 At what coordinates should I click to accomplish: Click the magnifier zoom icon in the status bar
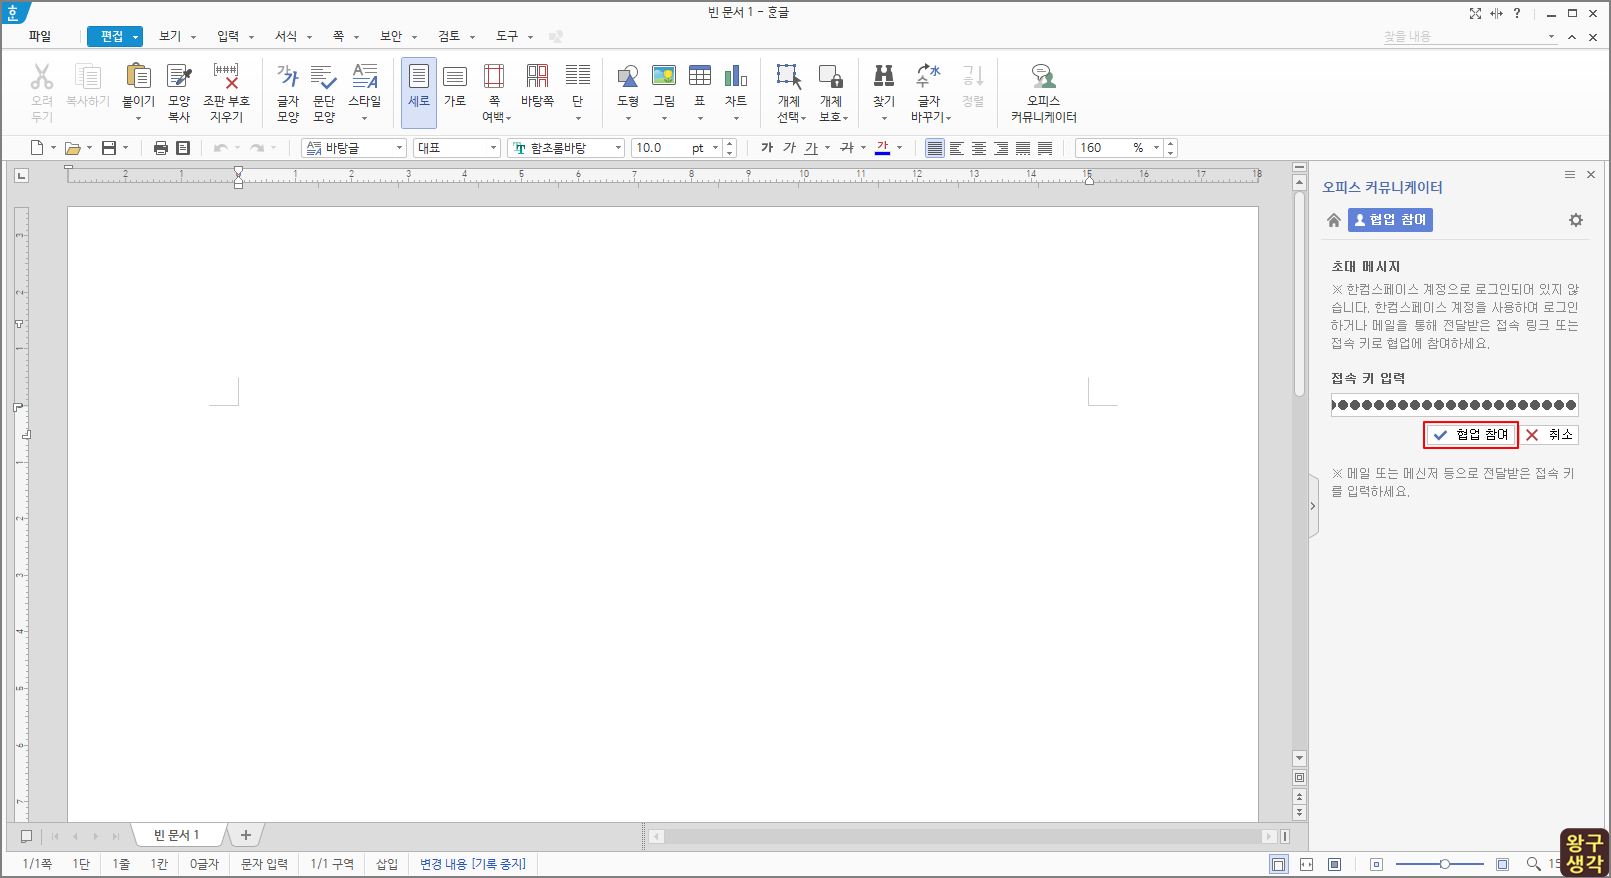(1533, 864)
